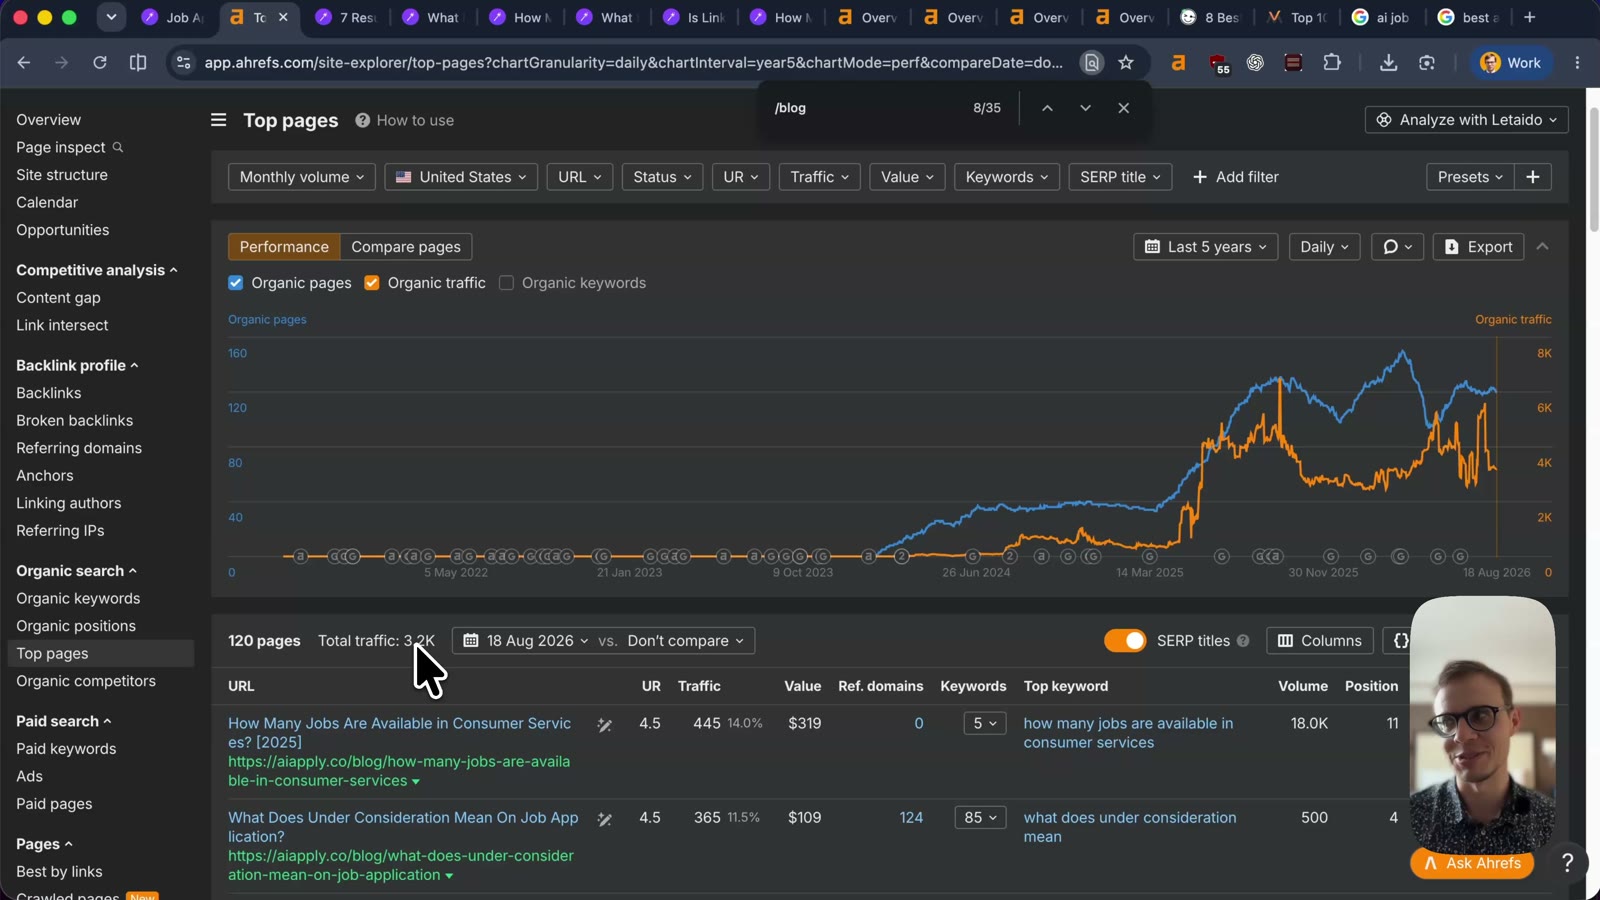
Task: Open the Monthly volume dropdown
Action: (x=302, y=177)
